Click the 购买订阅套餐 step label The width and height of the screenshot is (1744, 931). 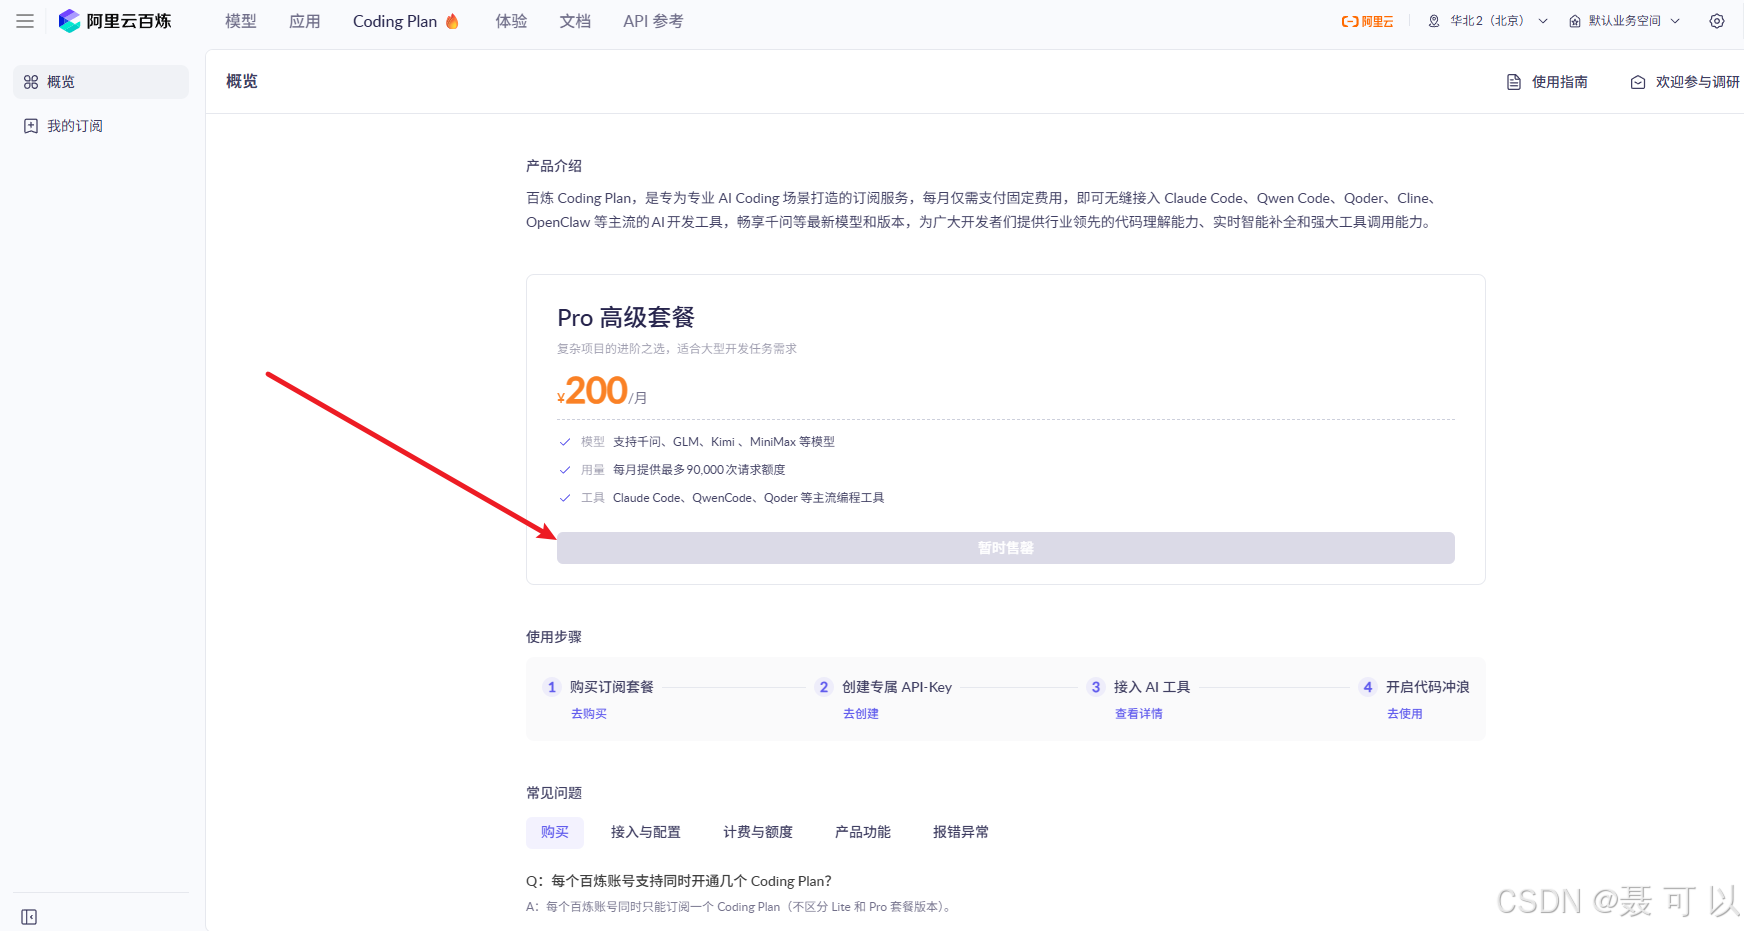(x=612, y=687)
